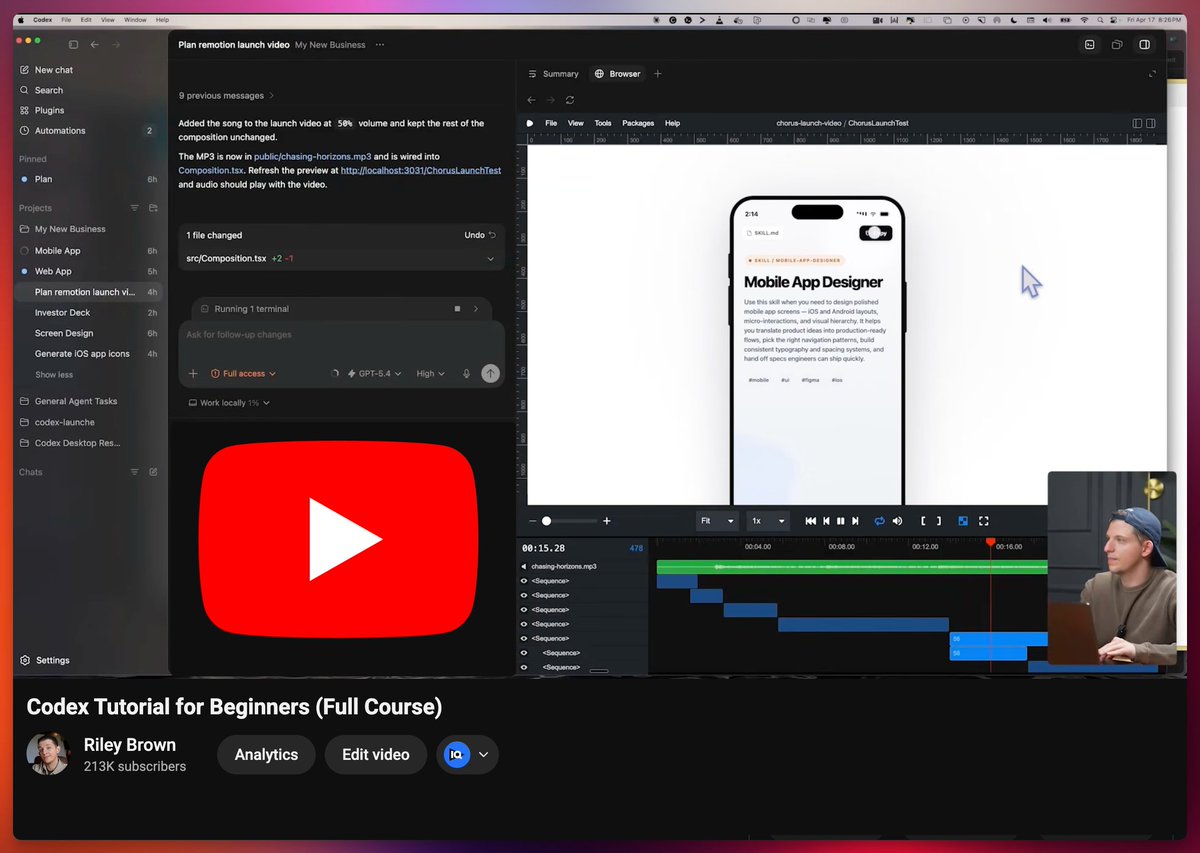
Task: Undo the file change
Action: (x=480, y=235)
